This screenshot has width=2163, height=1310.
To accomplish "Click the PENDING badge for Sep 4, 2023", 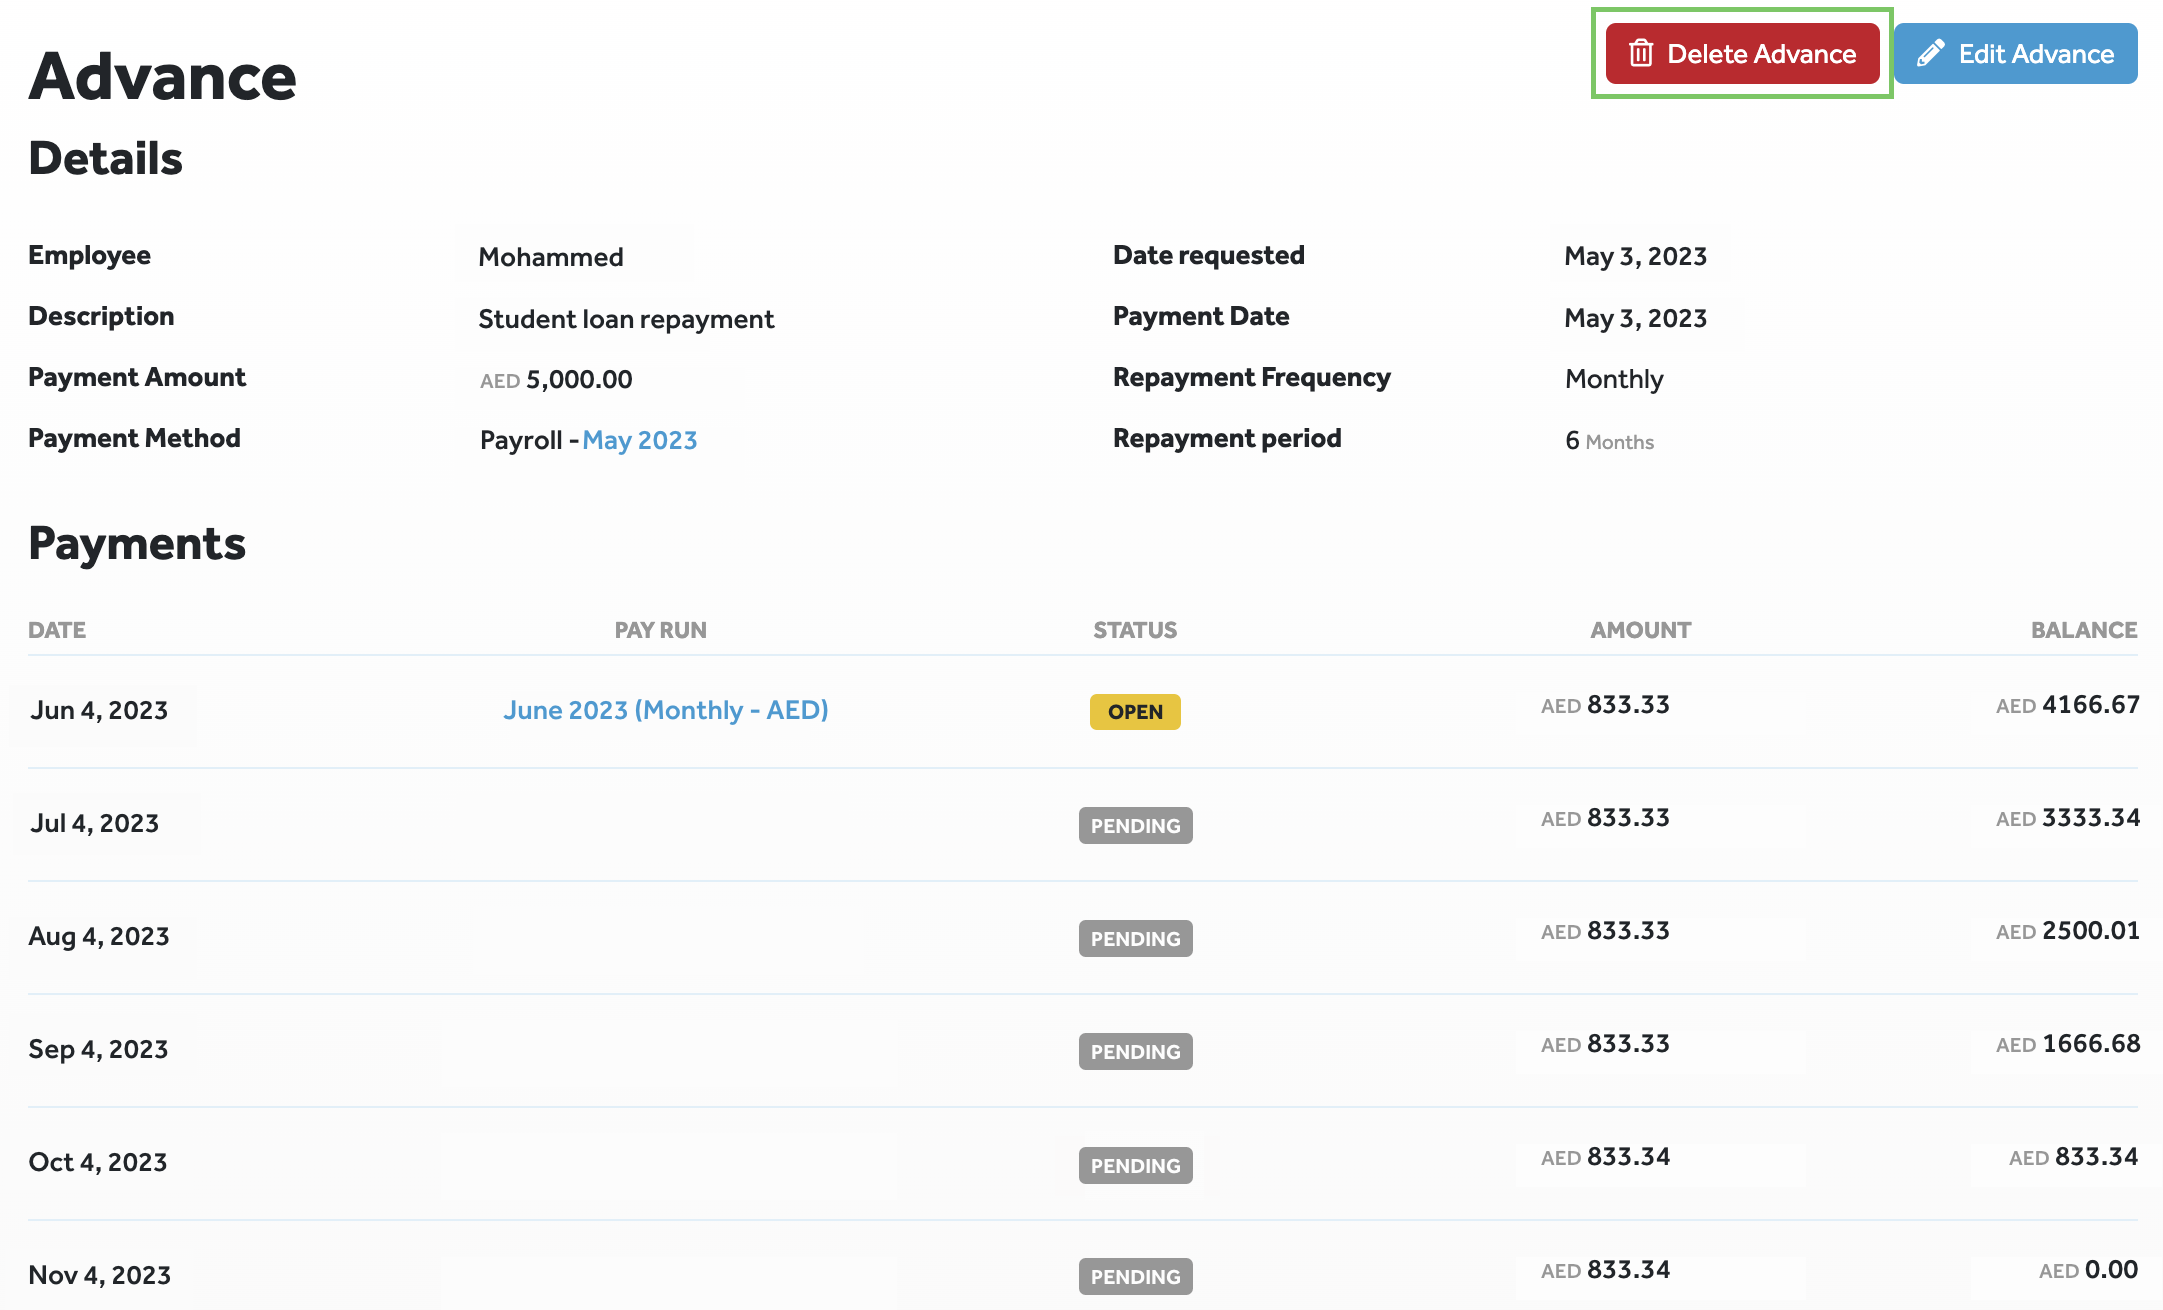I will (1135, 1052).
